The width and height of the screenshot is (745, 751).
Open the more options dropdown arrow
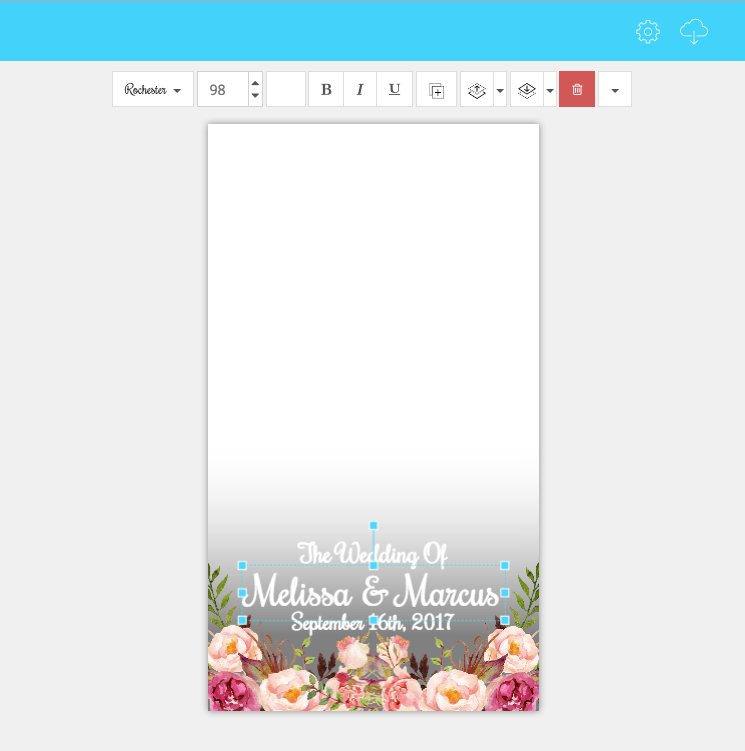point(615,90)
